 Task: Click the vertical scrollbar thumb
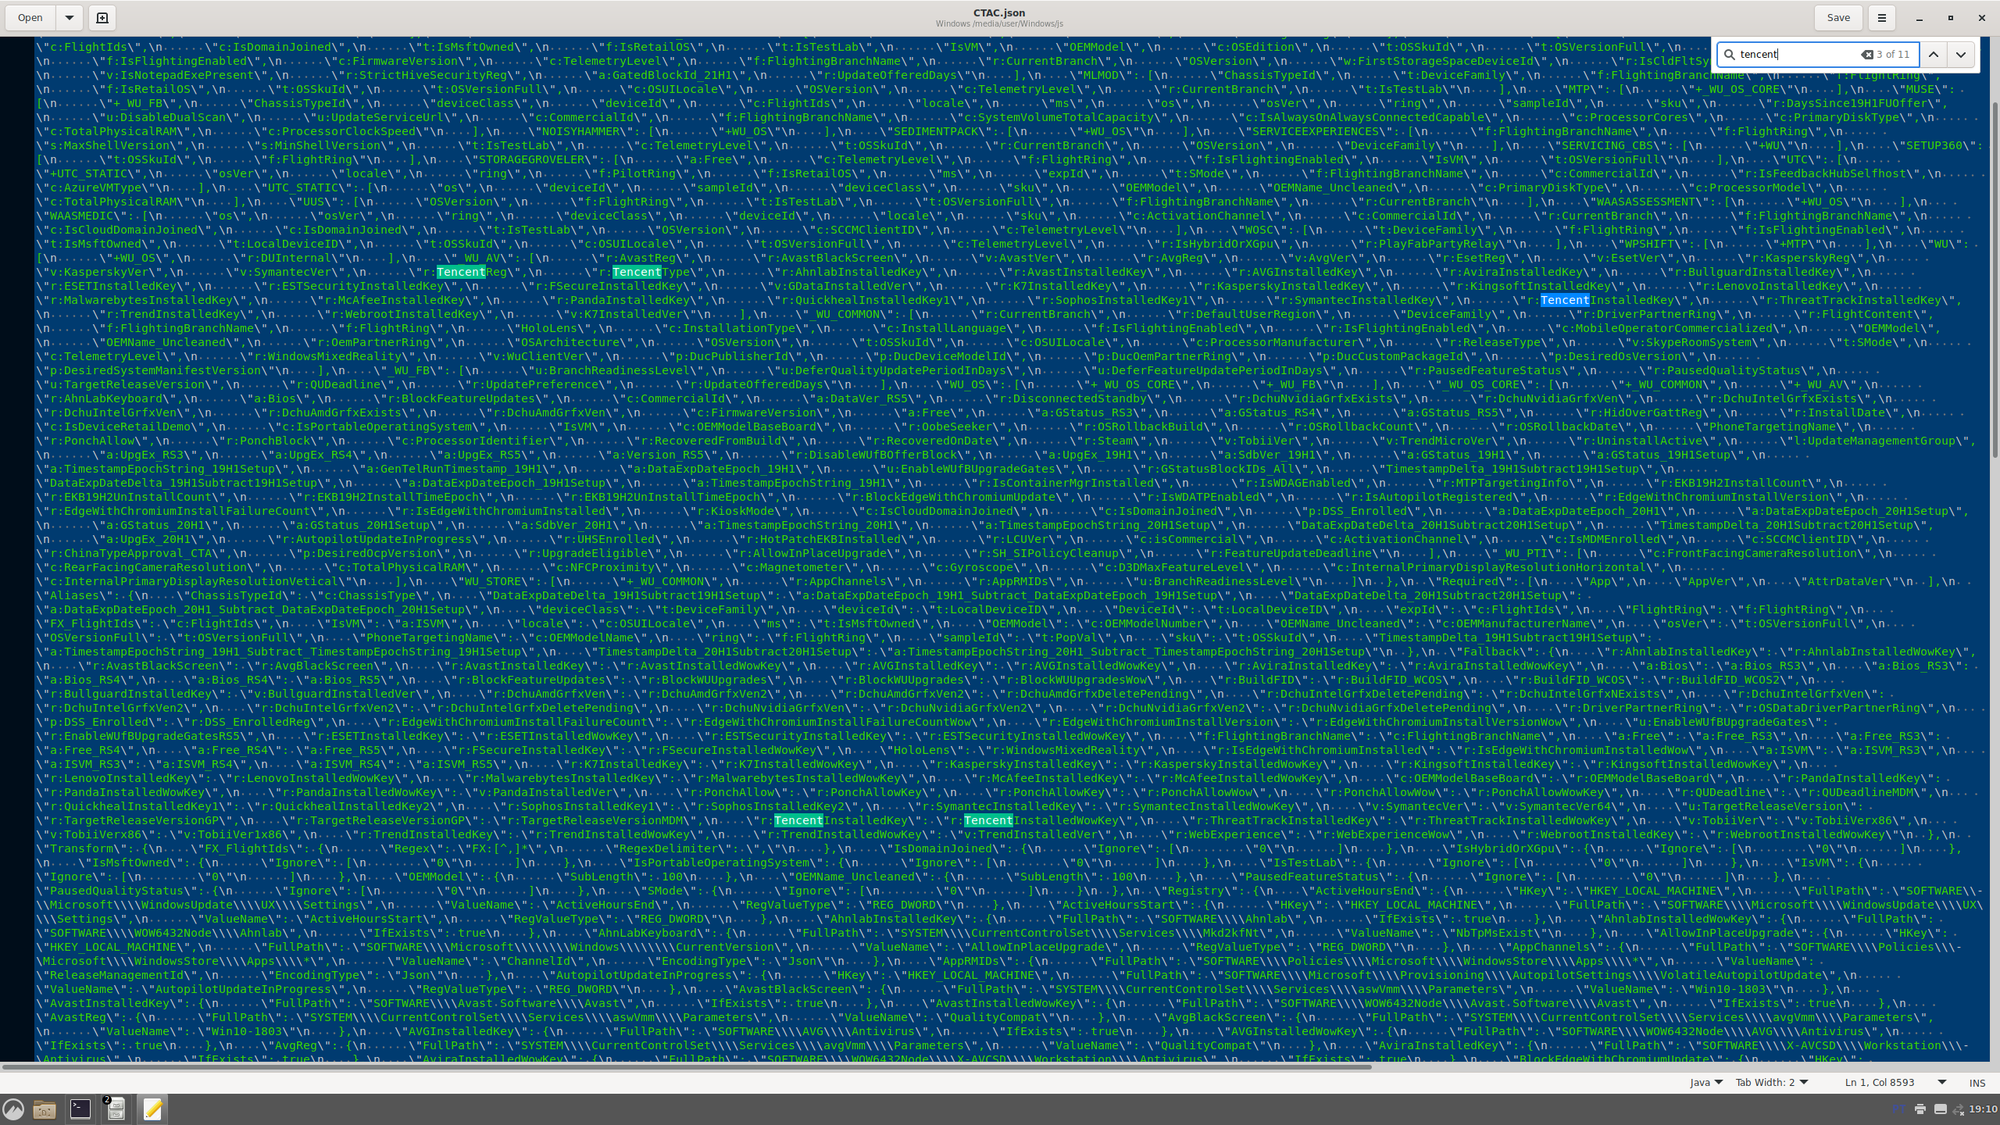tap(1993, 280)
